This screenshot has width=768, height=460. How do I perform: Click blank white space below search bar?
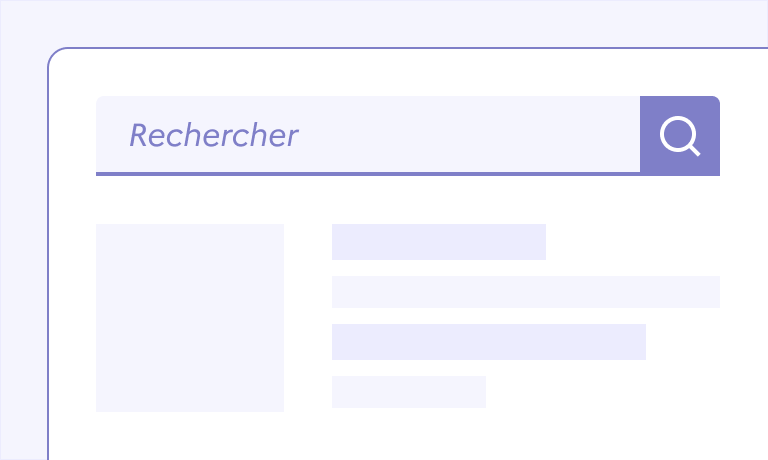tap(408, 200)
